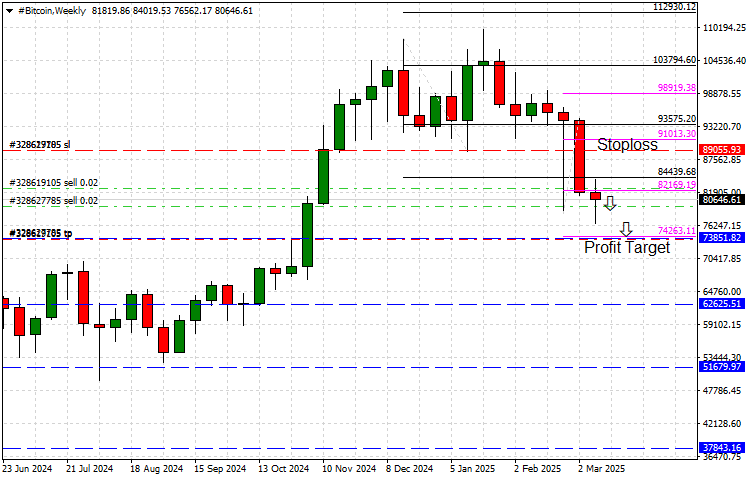Screen dimensions: 748x480
Task: Select the sl order line label
Action: [x=40, y=145]
